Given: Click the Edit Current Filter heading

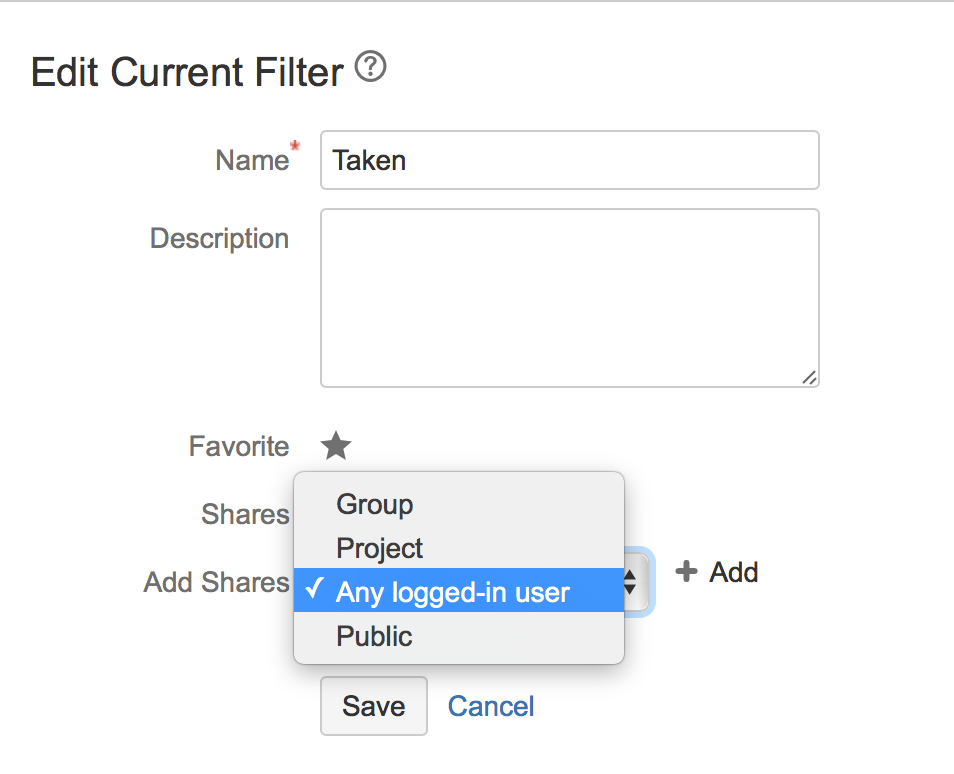Looking at the screenshot, I should point(187,72).
